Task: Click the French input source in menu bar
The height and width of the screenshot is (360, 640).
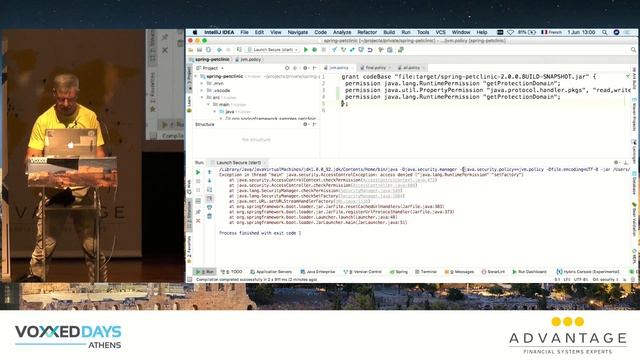Action: 551,32
